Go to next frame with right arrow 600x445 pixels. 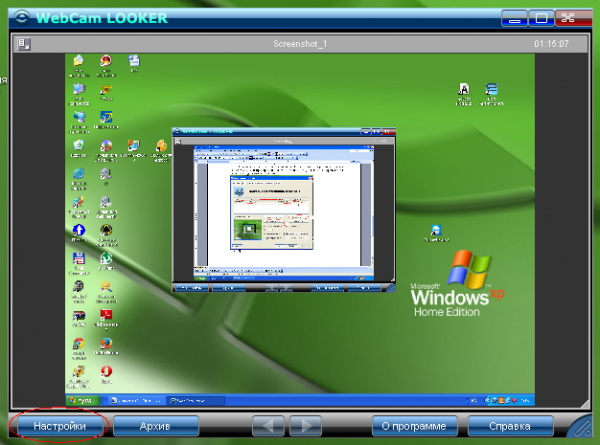305,425
